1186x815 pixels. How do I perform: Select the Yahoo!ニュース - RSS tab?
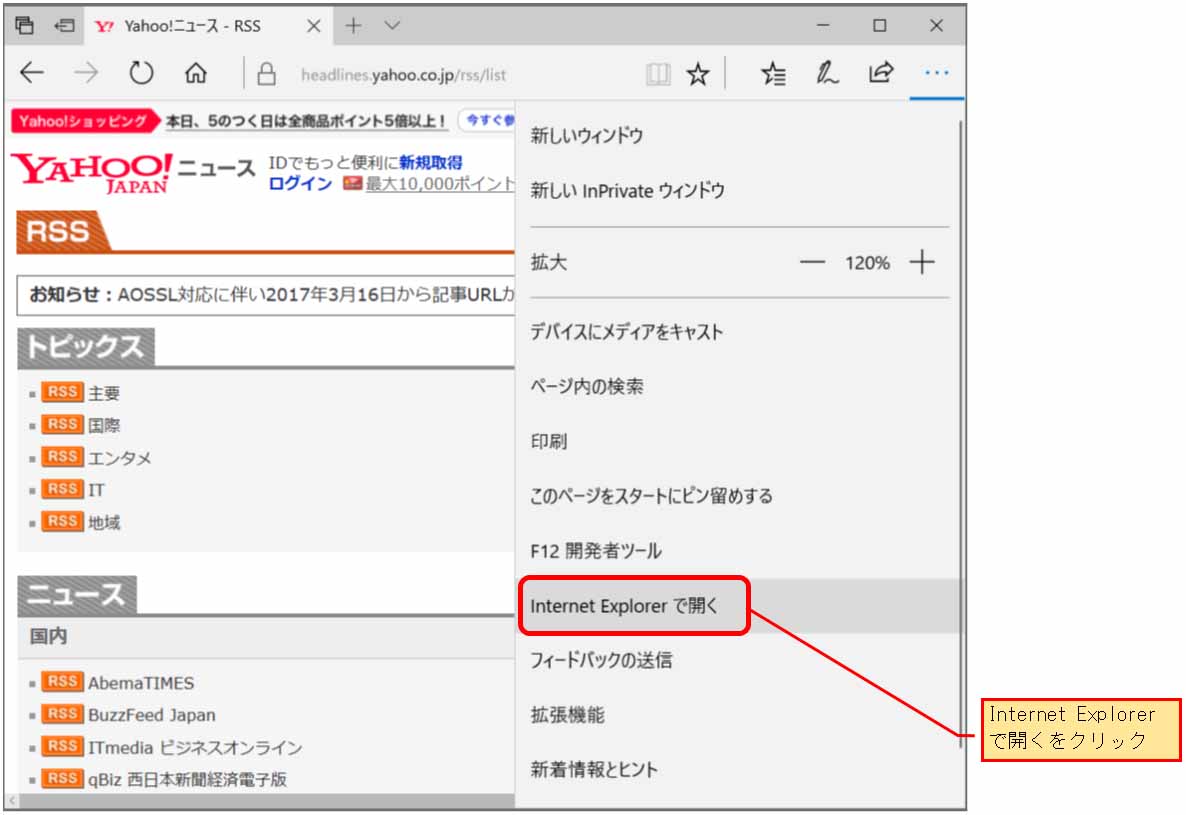(208, 26)
